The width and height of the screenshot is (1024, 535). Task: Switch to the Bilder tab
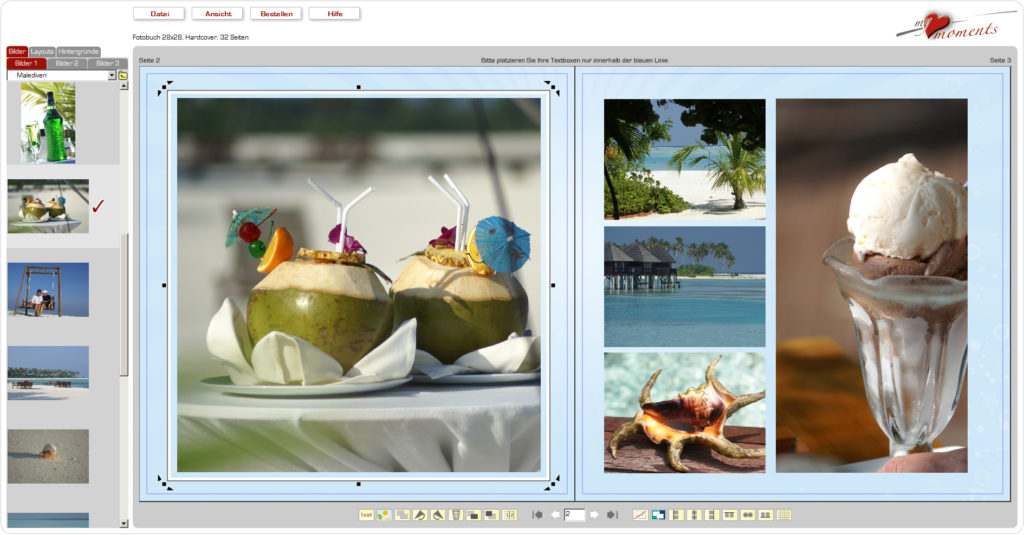pos(17,52)
